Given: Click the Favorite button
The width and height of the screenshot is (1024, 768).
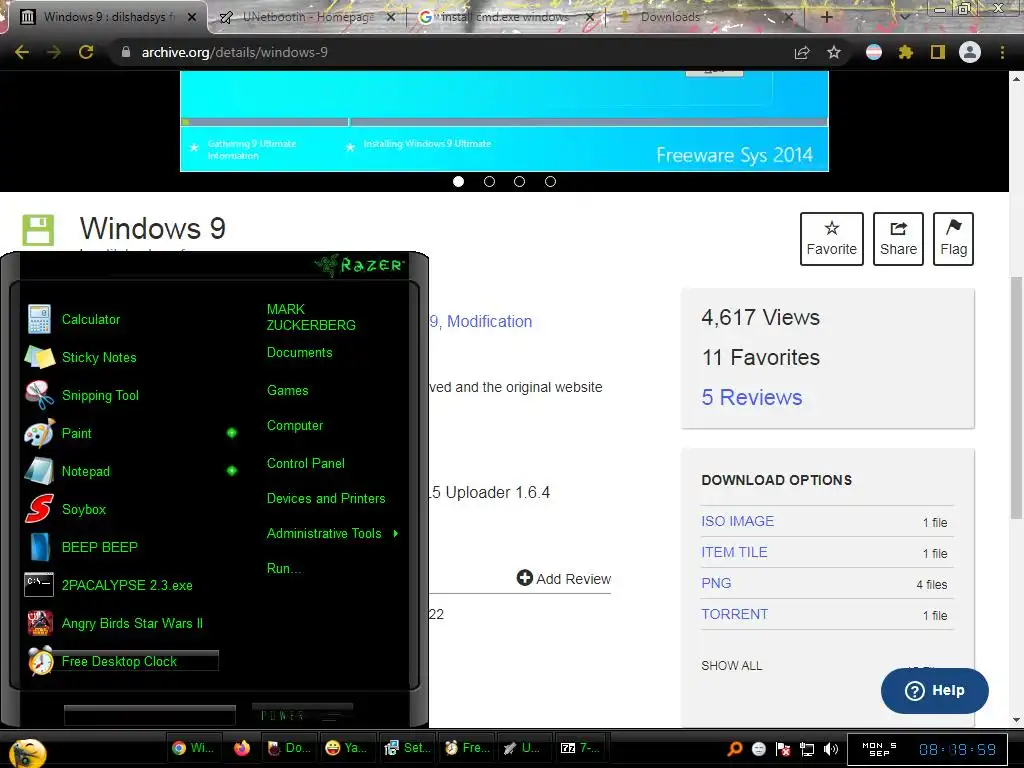Looking at the screenshot, I should pyautogui.click(x=831, y=238).
